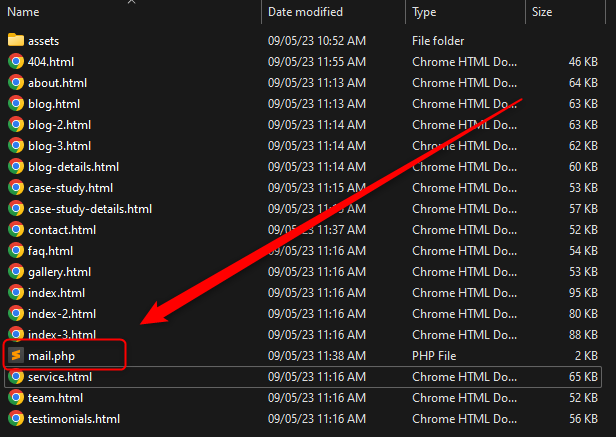616x437 pixels.
Task: Sort files by Type column header
Action: [x=424, y=12]
